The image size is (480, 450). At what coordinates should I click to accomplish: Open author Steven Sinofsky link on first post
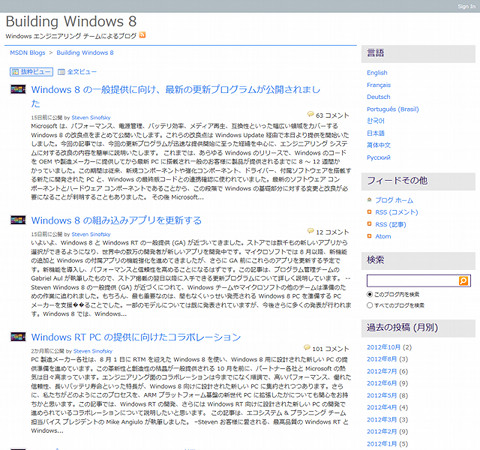click(x=91, y=118)
